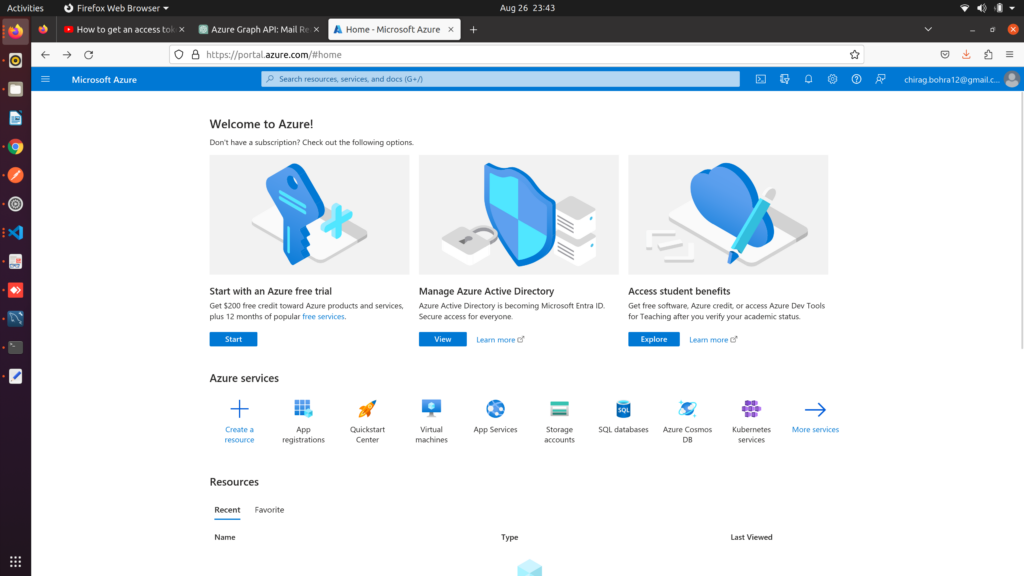
Task: Open the system status menu arrow
Action: pyautogui.click(x=1012, y=8)
